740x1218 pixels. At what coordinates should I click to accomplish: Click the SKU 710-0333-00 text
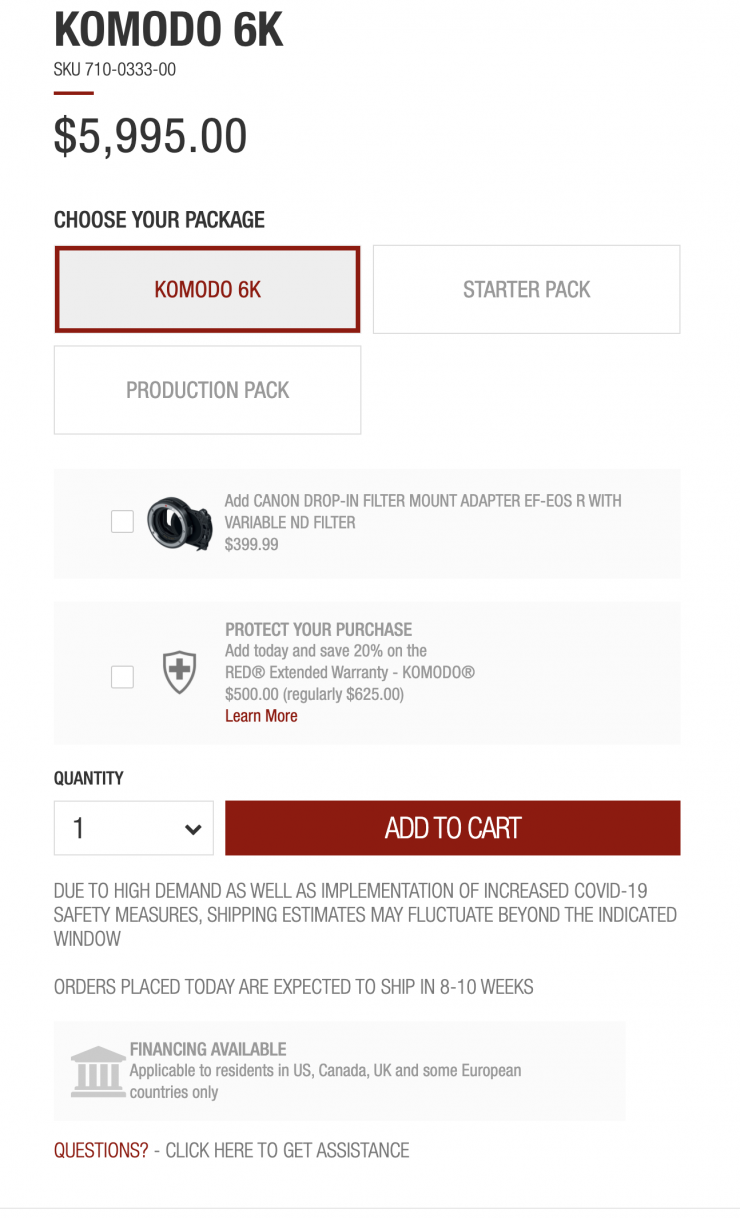115,70
